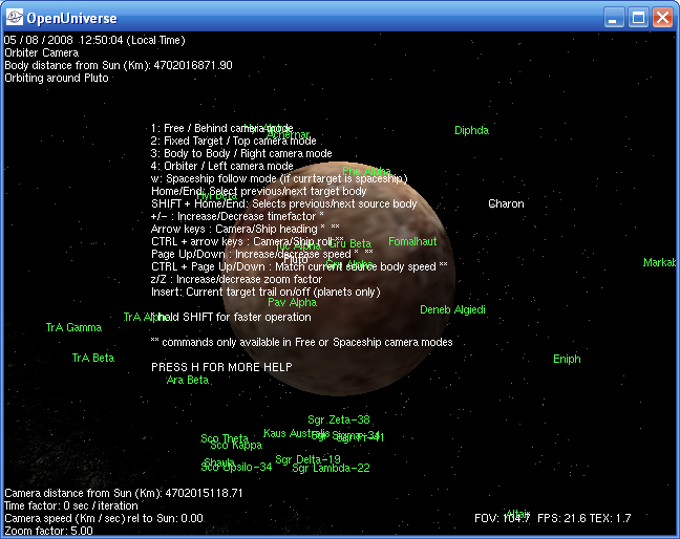
Task: Click the 'Camera speed' rel to Sun line
Action: coord(104,518)
